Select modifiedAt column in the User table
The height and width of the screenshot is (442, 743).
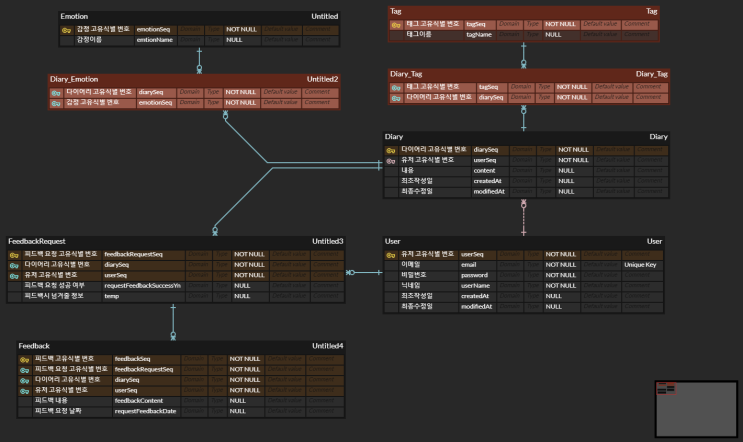click(476, 307)
